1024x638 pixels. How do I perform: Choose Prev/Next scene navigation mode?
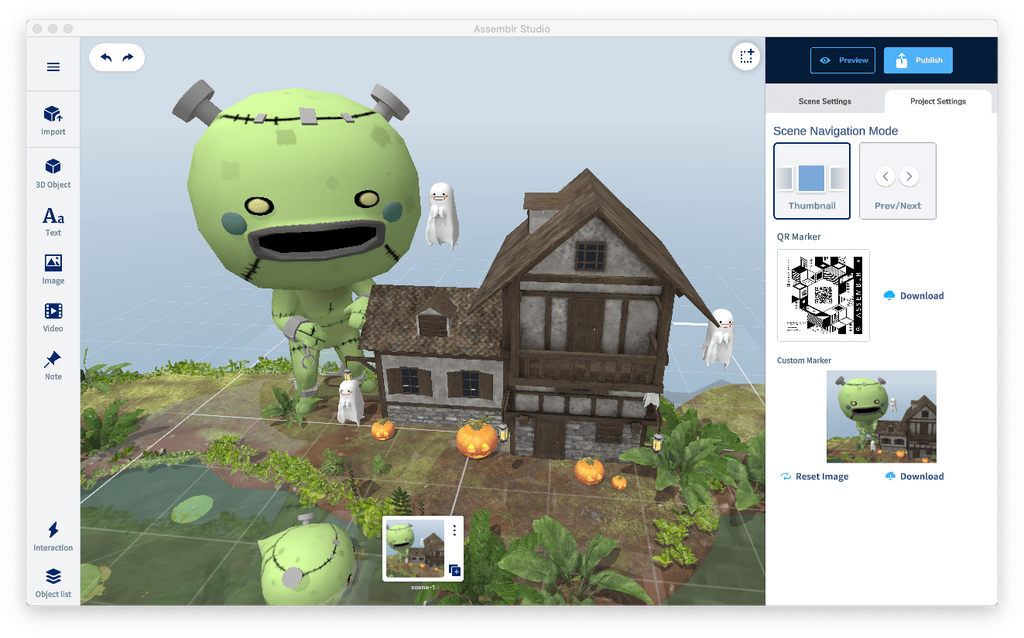[x=897, y=181]
